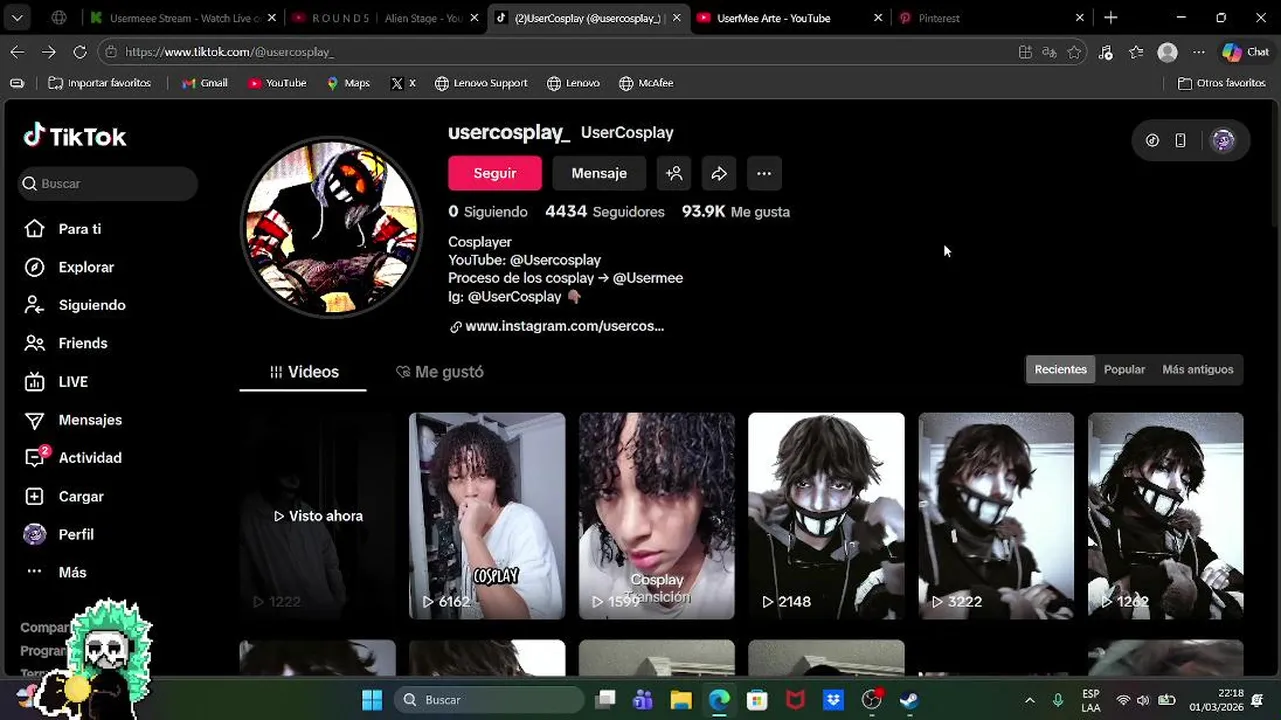Viewport: 1281px width, 720px height.
Task: Send a message with the Mensaje button
Action: point(599,173)
